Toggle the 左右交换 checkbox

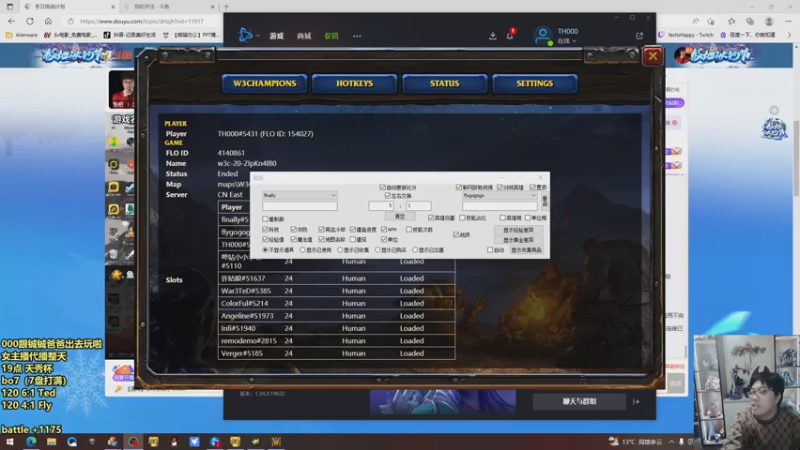pos(398,195)
